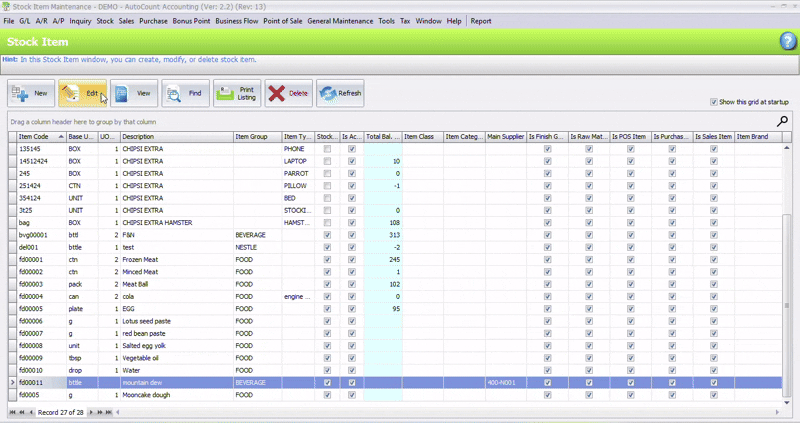
Task: Toggle Is Sales Item checkbox for Frozen Meat
Action: [x=713, y=259]
